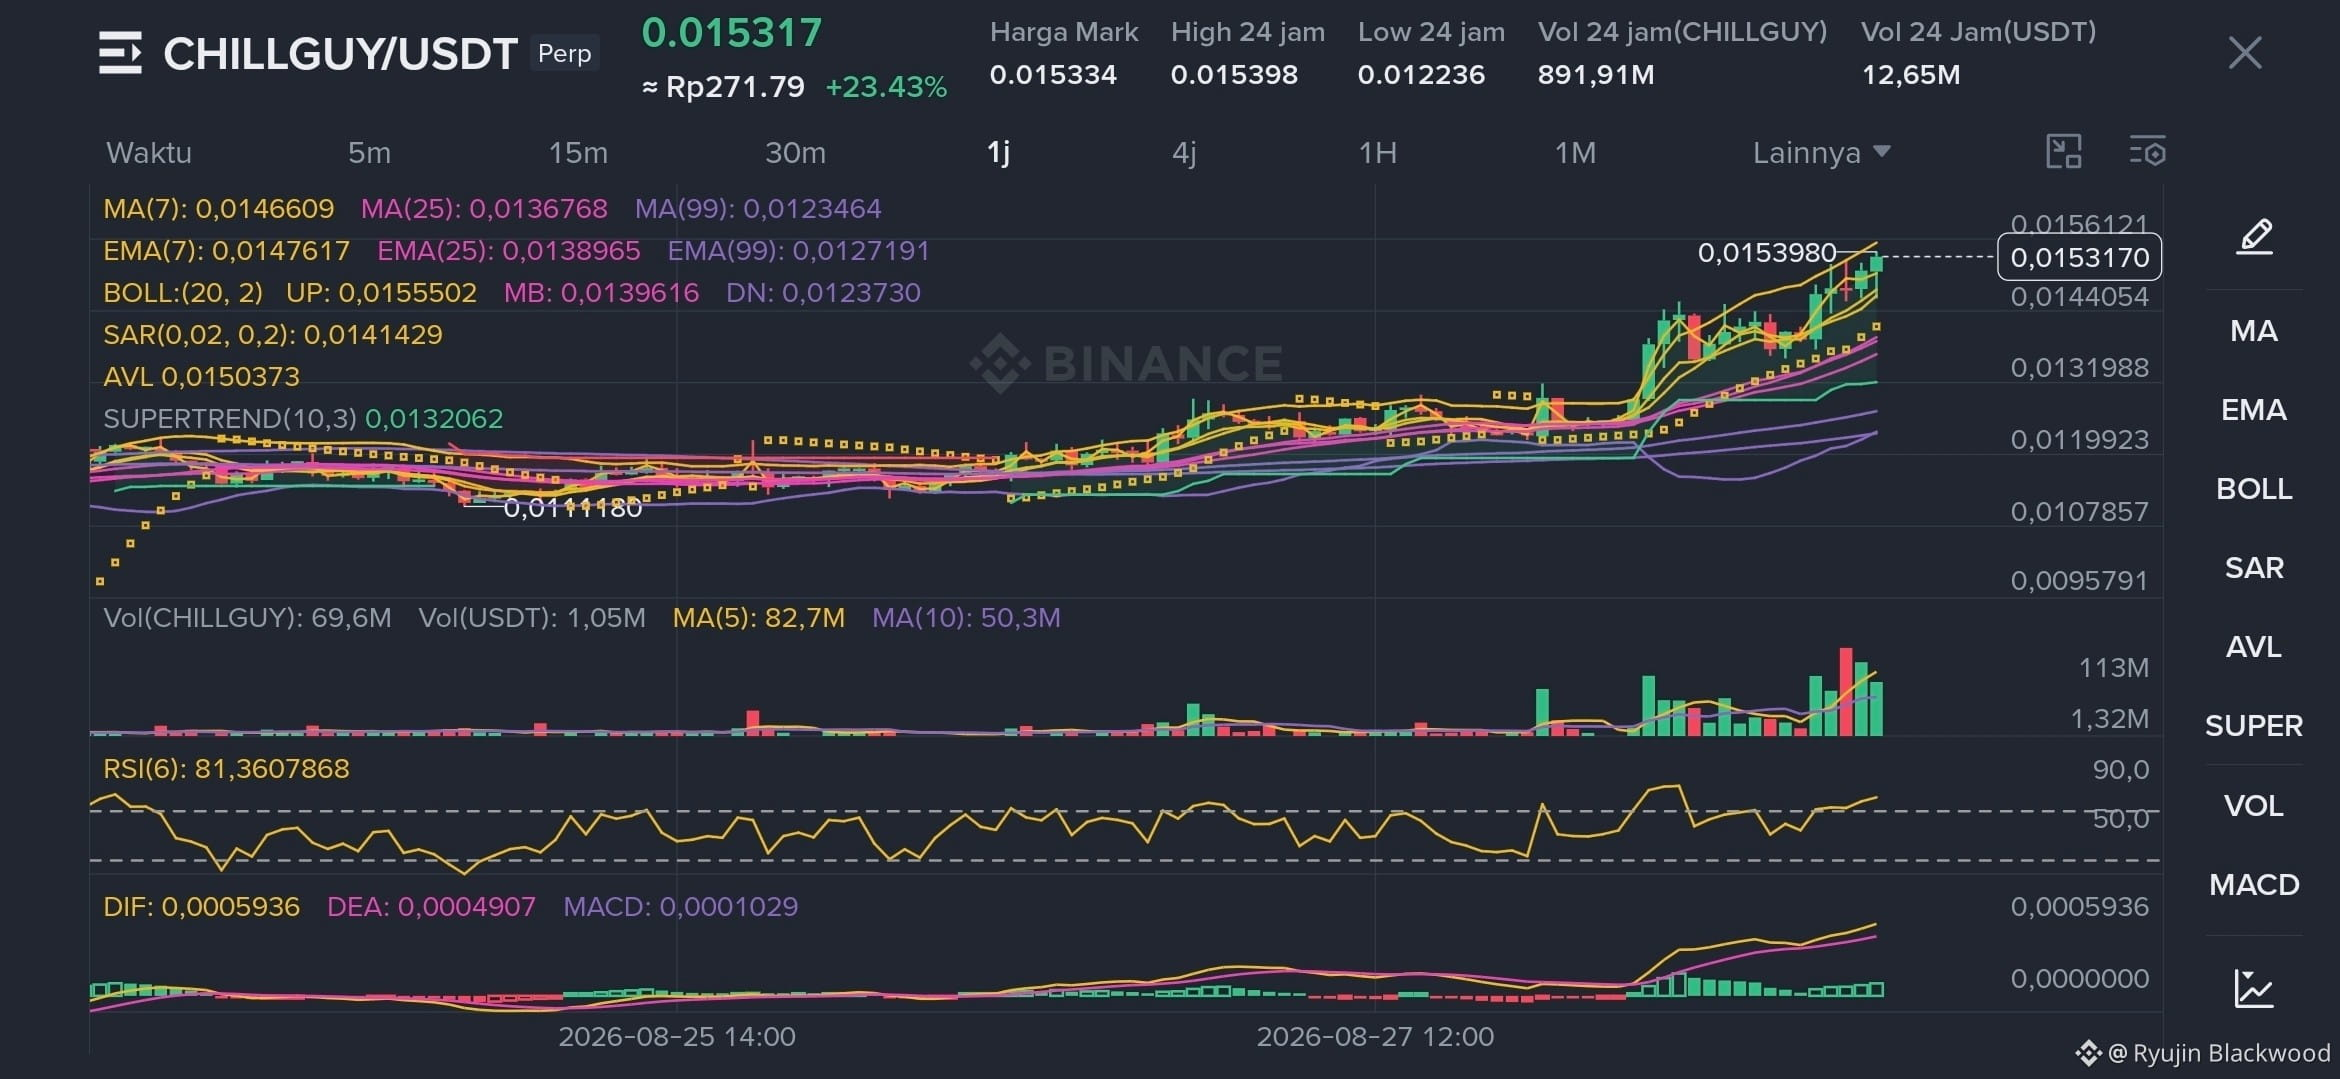Select the drawing pencil tool
Screen dimensions: 2340x1079
click(2254, 237)
